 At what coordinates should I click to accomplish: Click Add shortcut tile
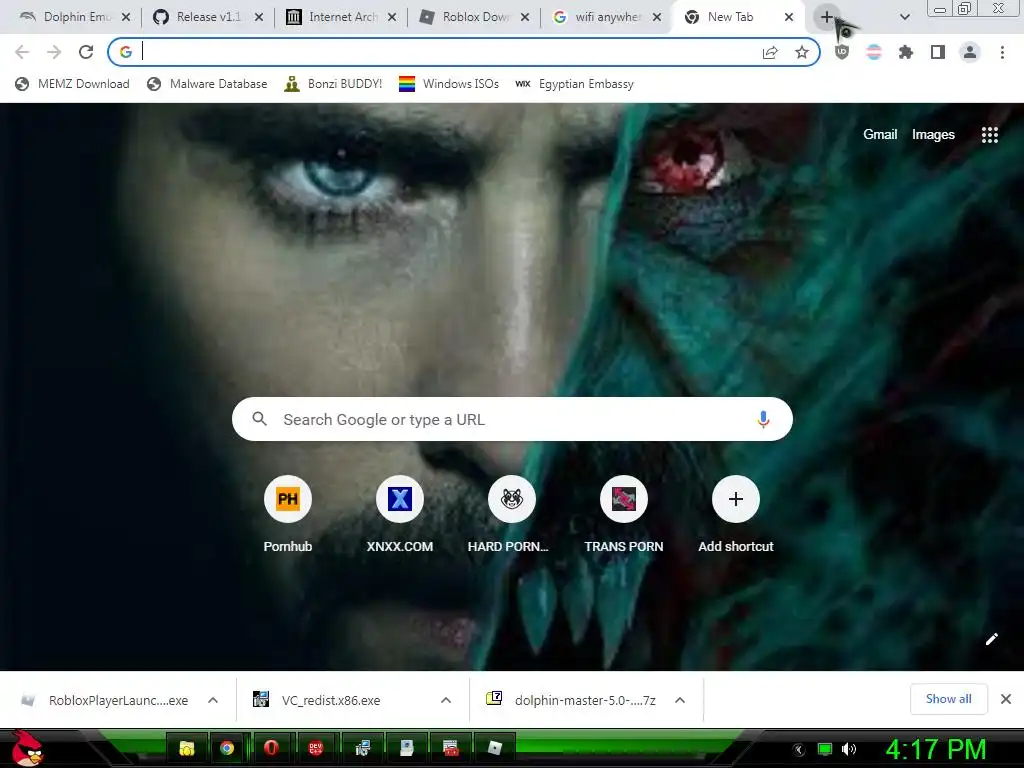coord(735,515)
